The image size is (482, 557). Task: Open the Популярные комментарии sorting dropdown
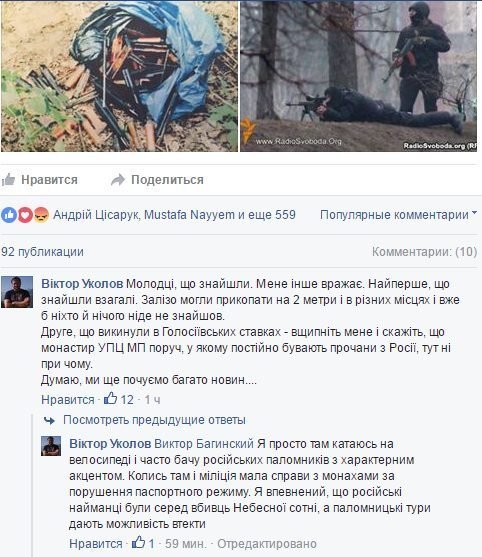(x=398, y=215)
